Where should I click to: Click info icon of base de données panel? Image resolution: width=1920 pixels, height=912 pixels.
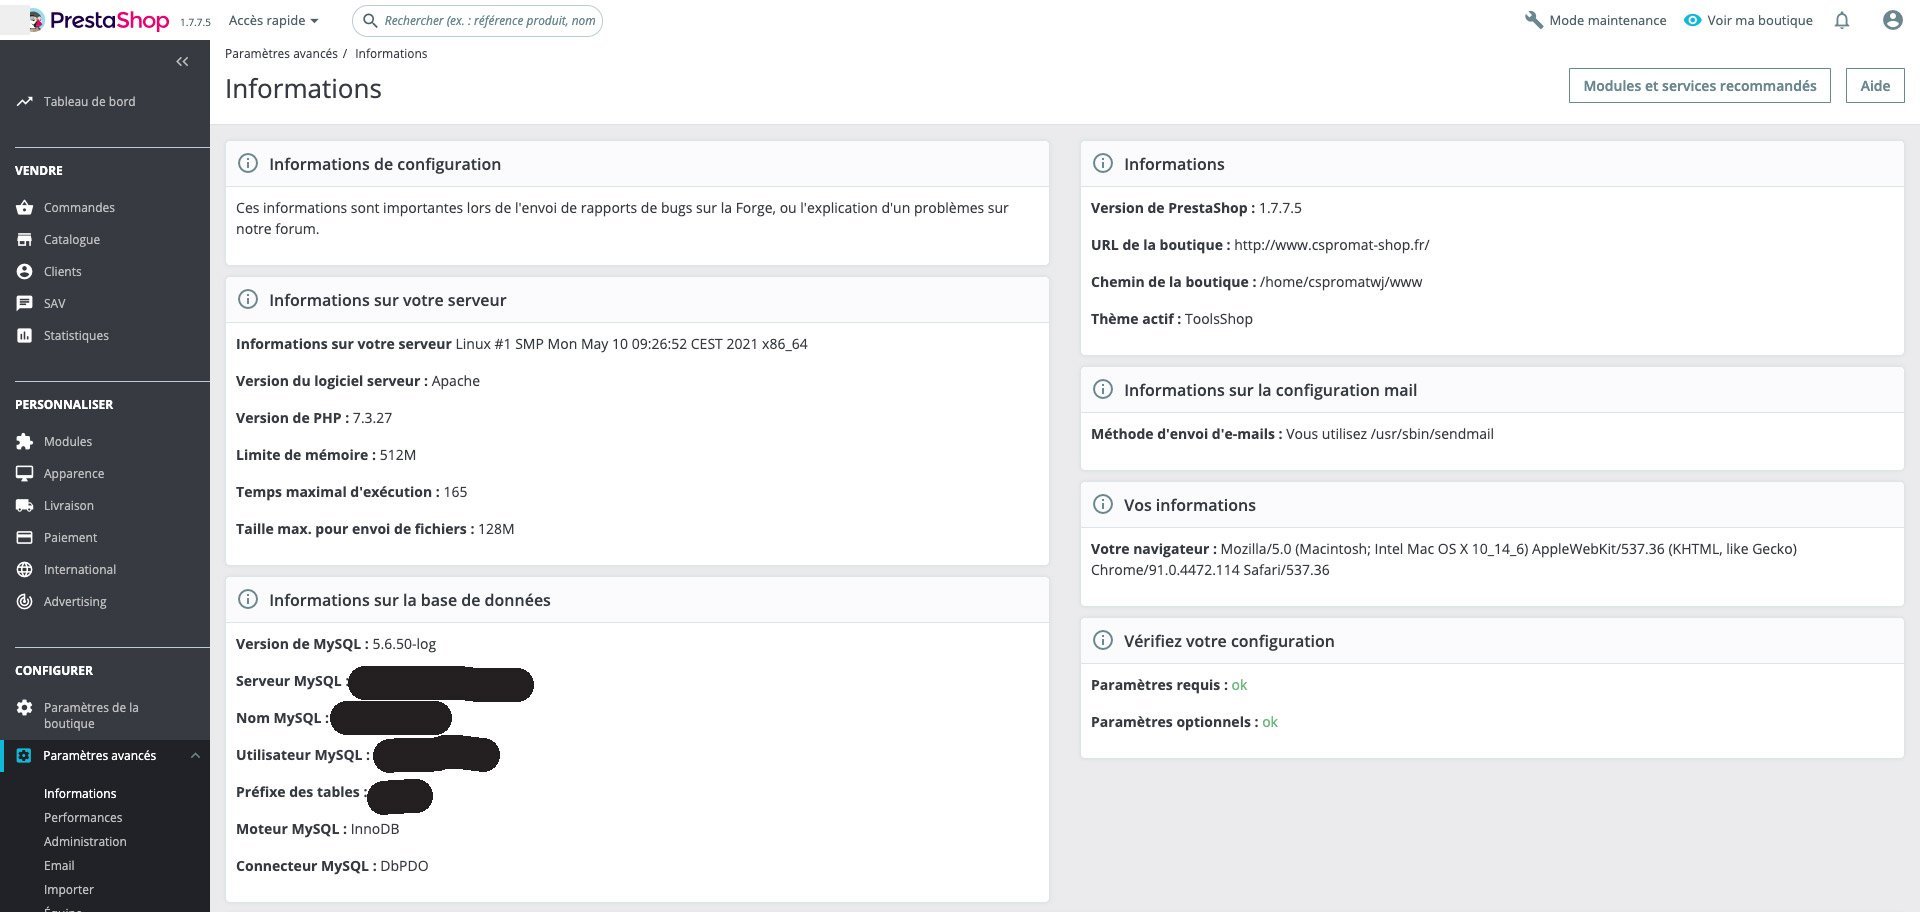coord(248,599)
